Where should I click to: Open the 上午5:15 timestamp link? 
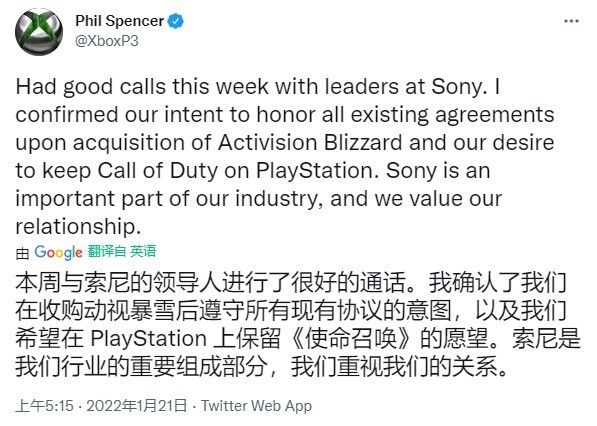click(x=44, y=406)
